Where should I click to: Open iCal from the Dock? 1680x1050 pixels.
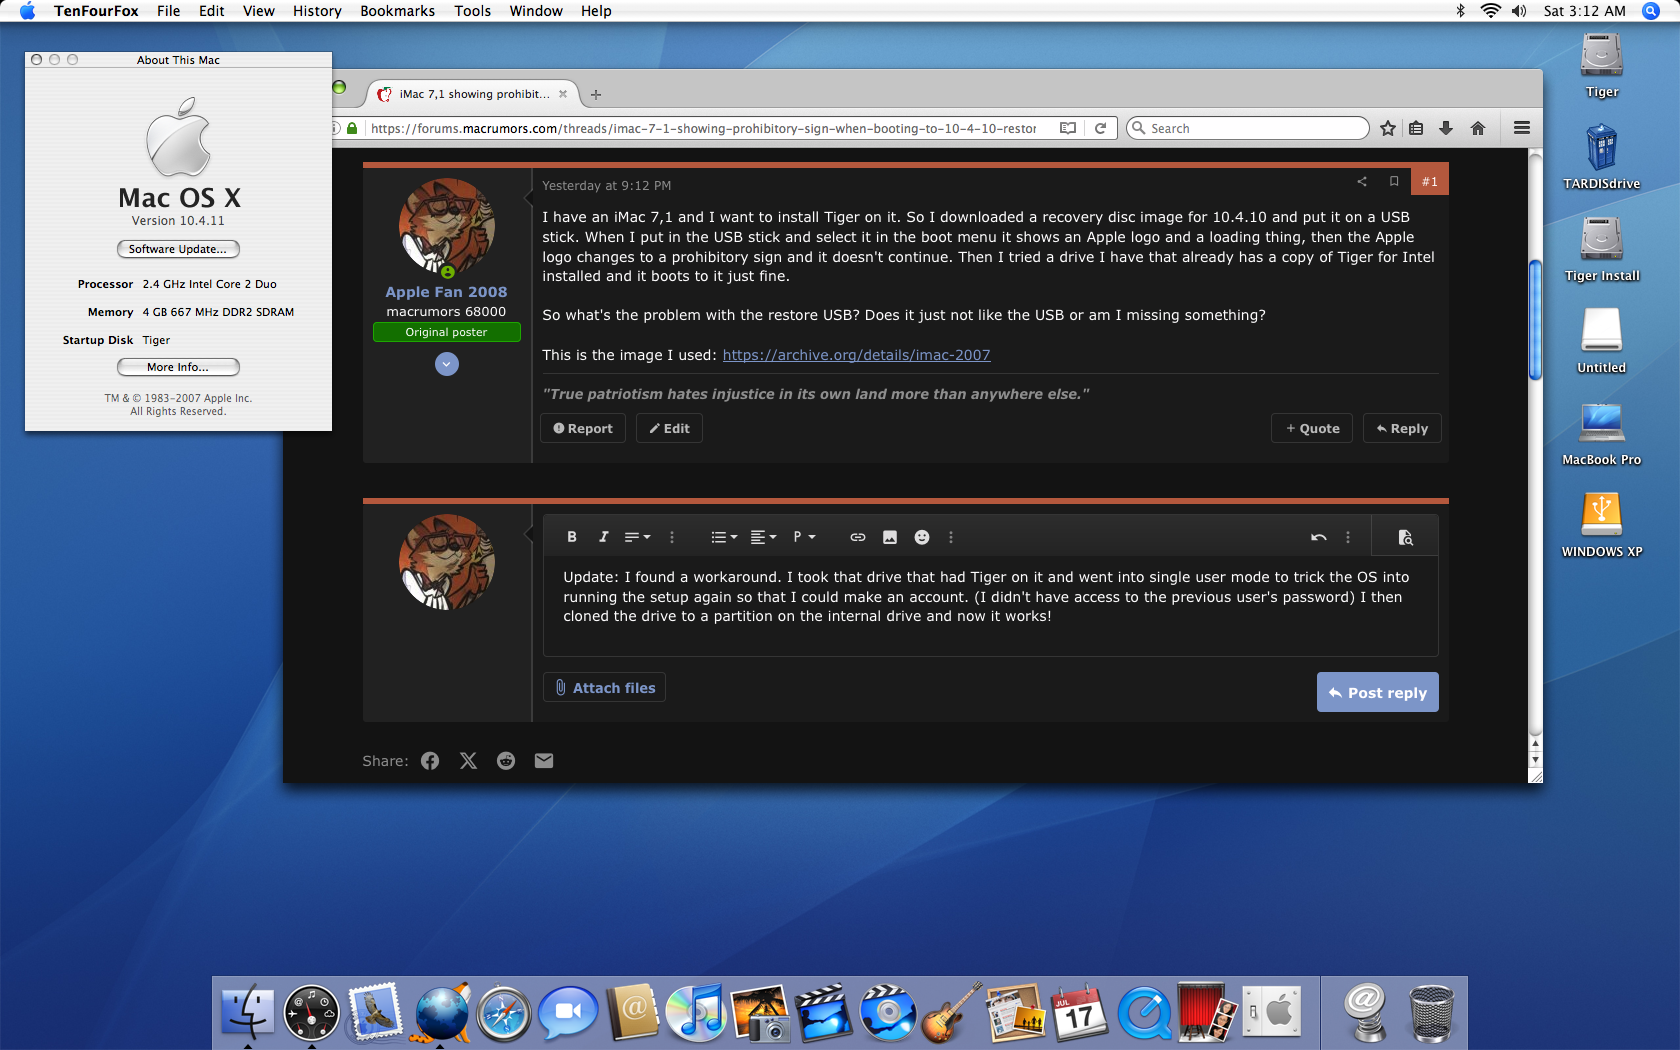click(x=1080, y=1012)
